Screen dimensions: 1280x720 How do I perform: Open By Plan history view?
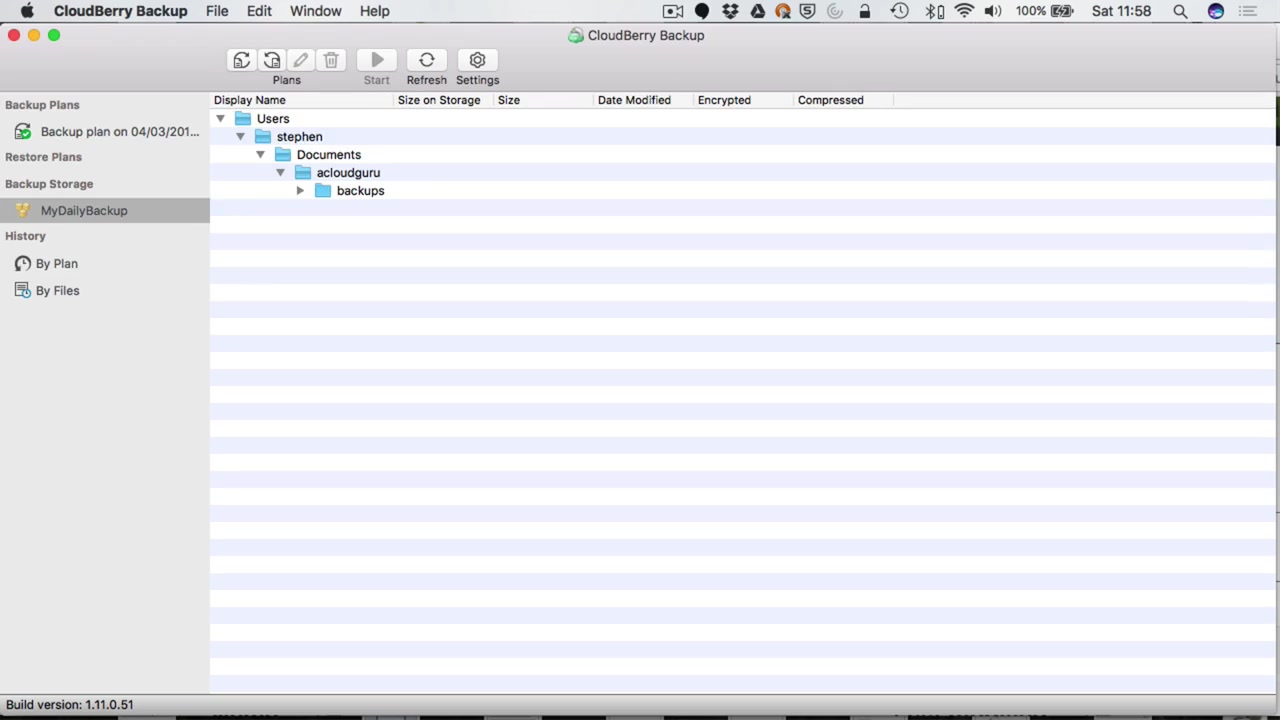(57, 264)
